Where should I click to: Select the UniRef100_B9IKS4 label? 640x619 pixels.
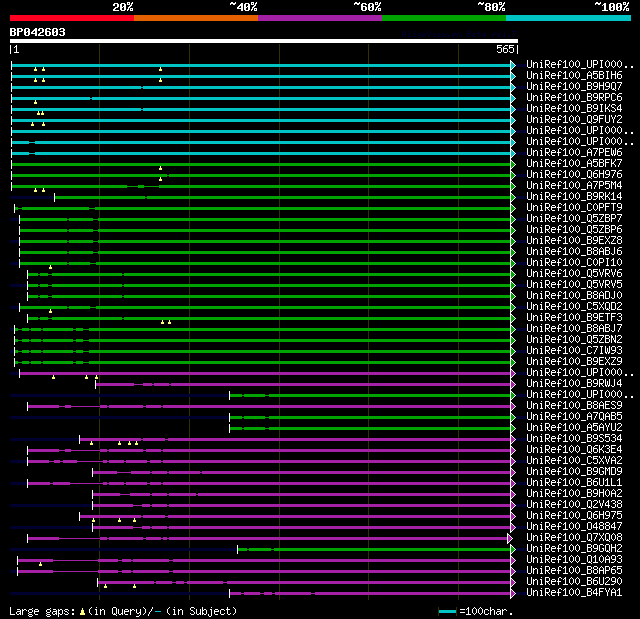point(574,109)
